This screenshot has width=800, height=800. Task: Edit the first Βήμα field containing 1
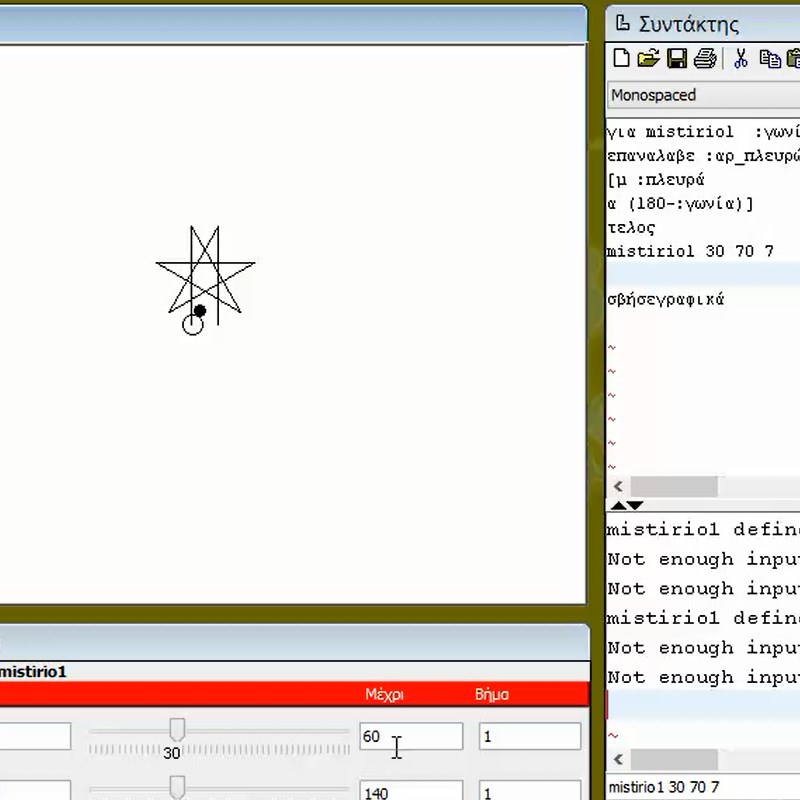[530, 736]
